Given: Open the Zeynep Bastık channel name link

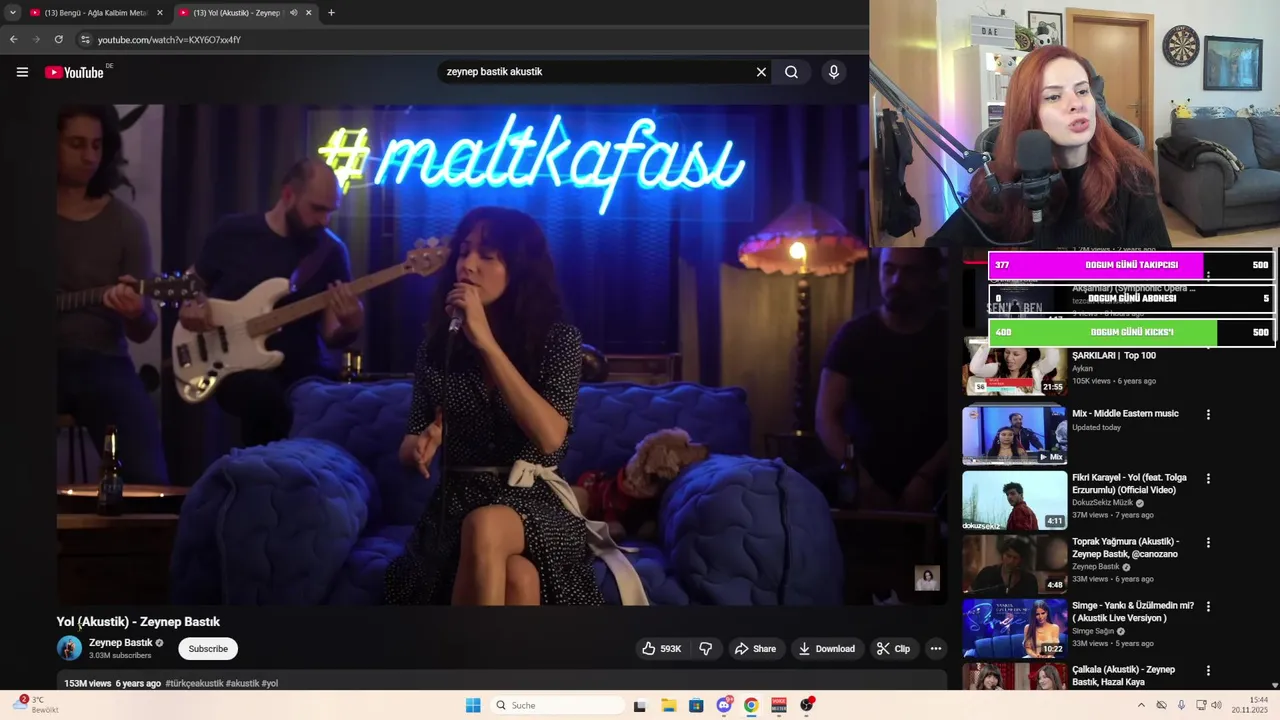Looking at the screenshot, I should point(121,643).
